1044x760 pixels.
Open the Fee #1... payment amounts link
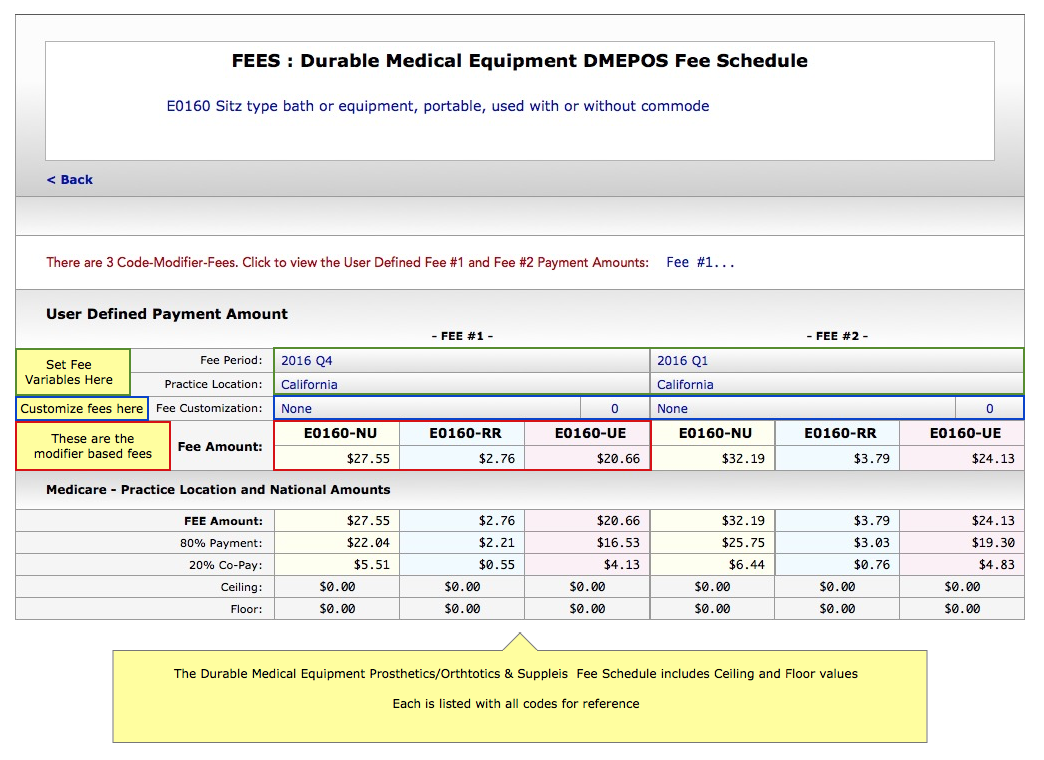[x=700, y=263]
